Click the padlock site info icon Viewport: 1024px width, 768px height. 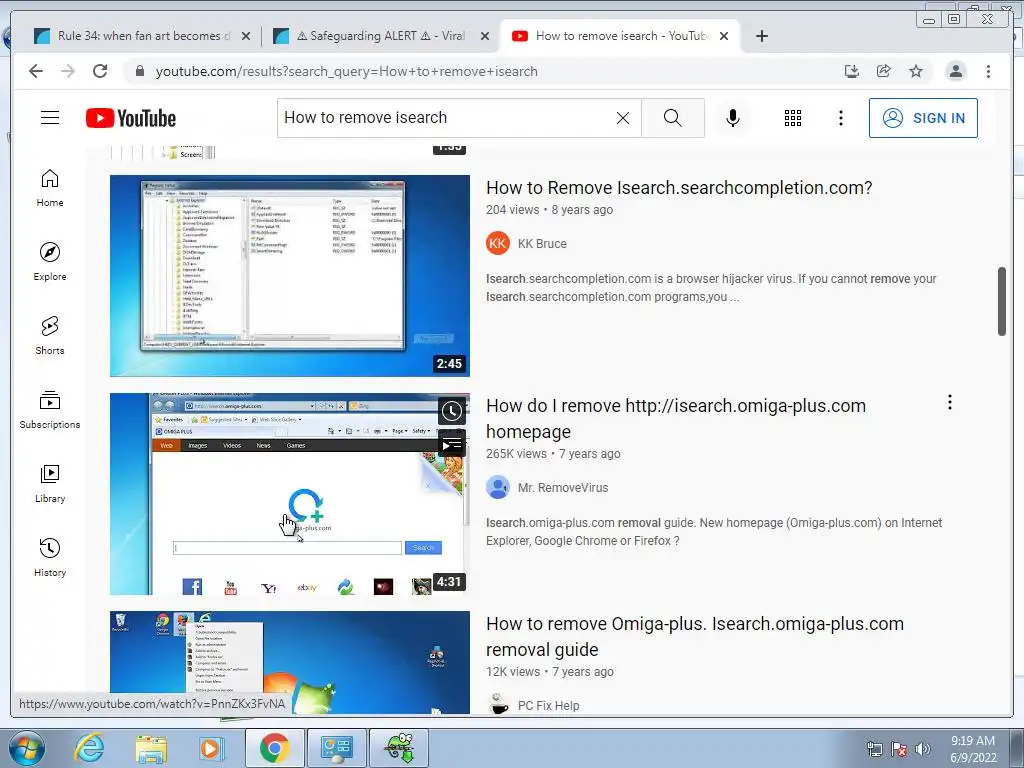(139, 71)
